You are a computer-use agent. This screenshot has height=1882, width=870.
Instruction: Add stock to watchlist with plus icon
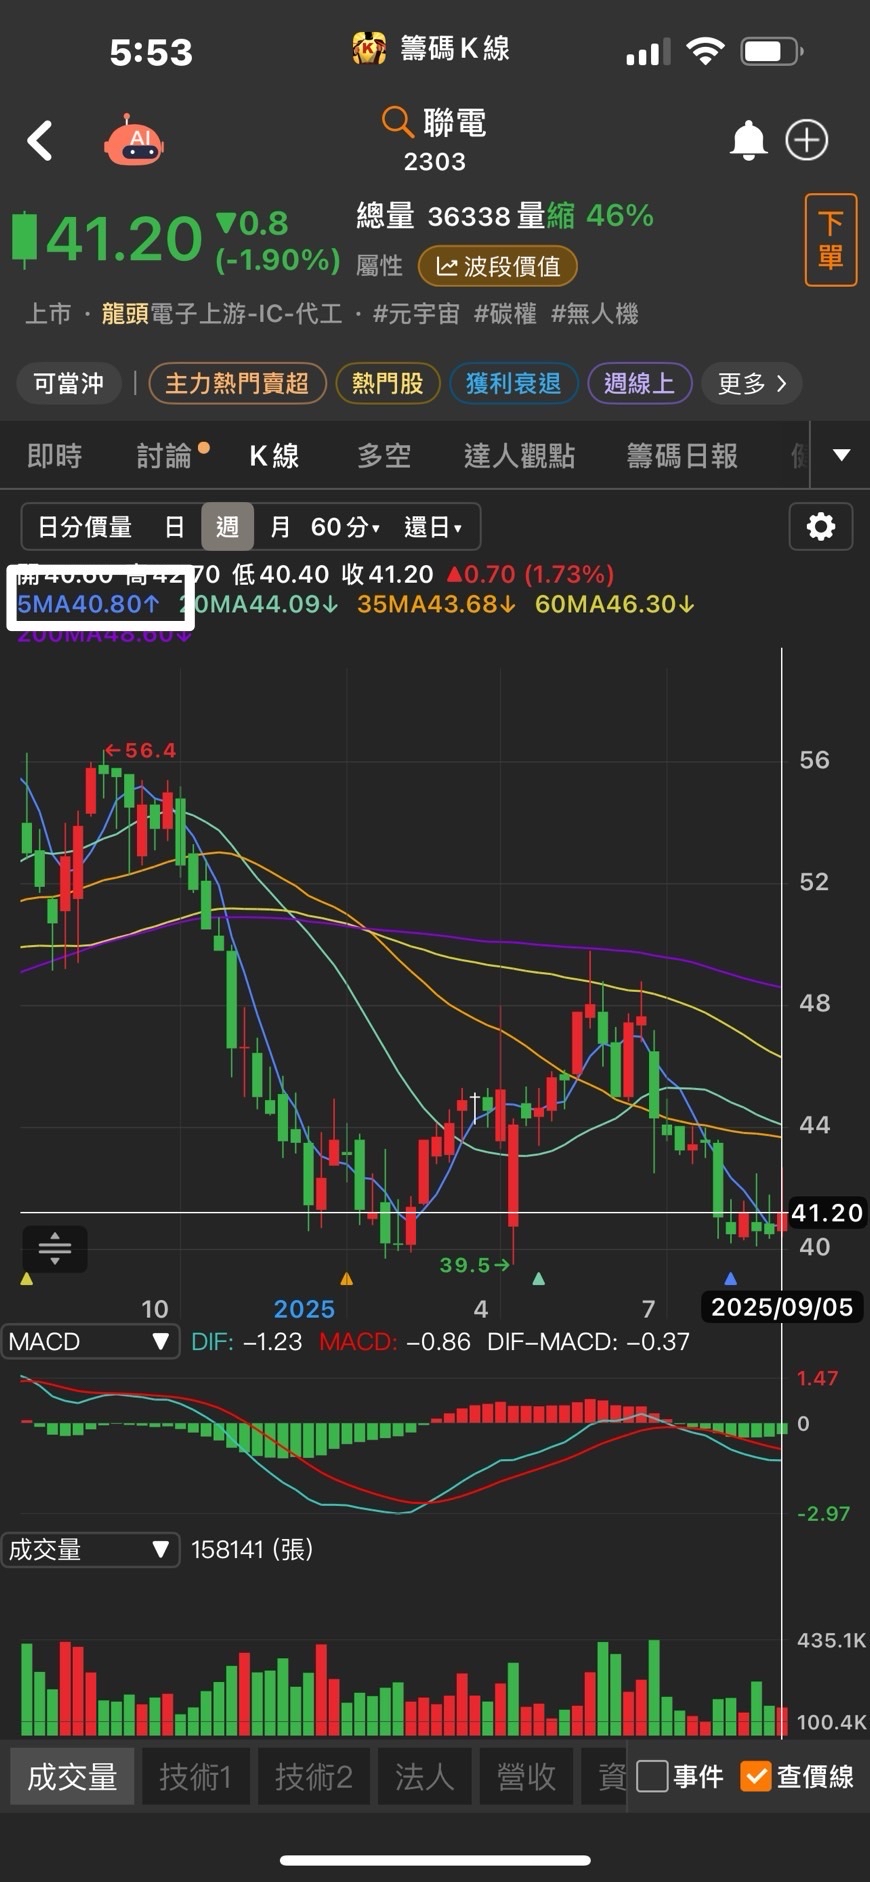[x=807, y=140]
